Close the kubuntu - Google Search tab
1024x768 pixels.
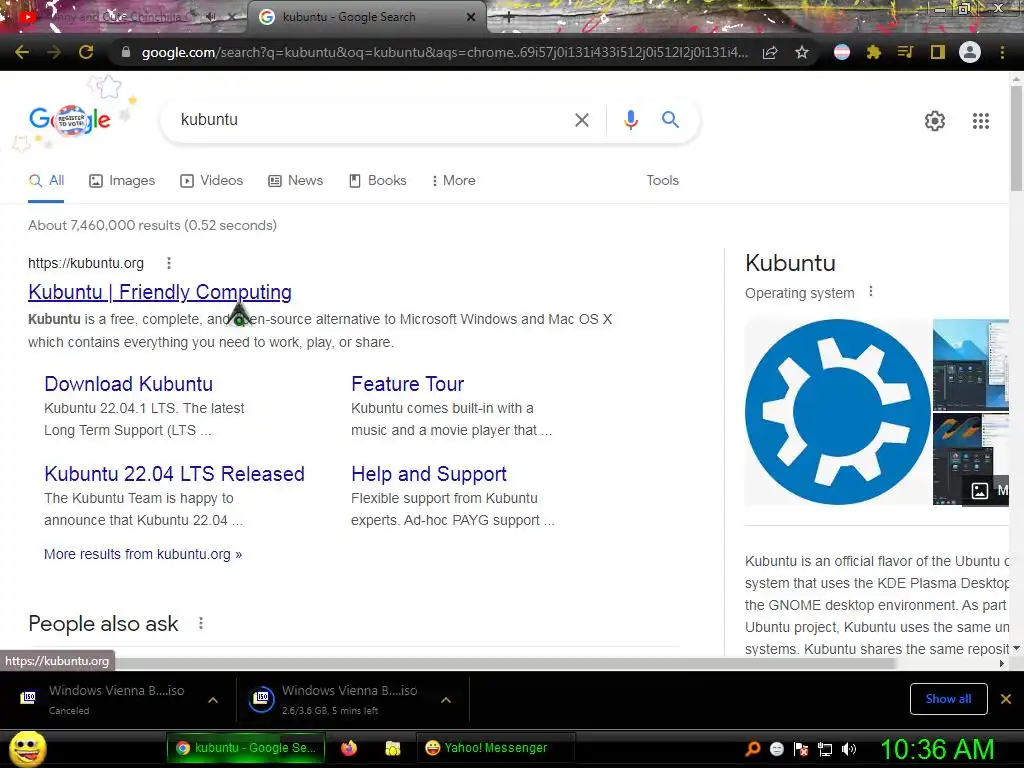point(471,18)
